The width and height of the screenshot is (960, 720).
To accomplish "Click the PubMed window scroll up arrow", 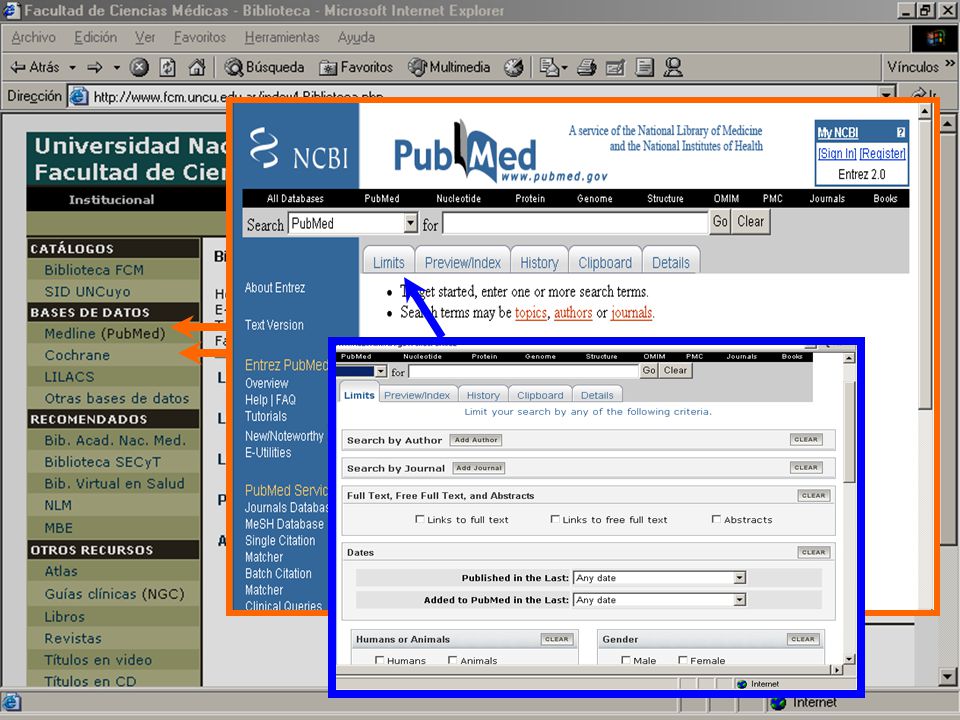I will [x=924, y=111].
